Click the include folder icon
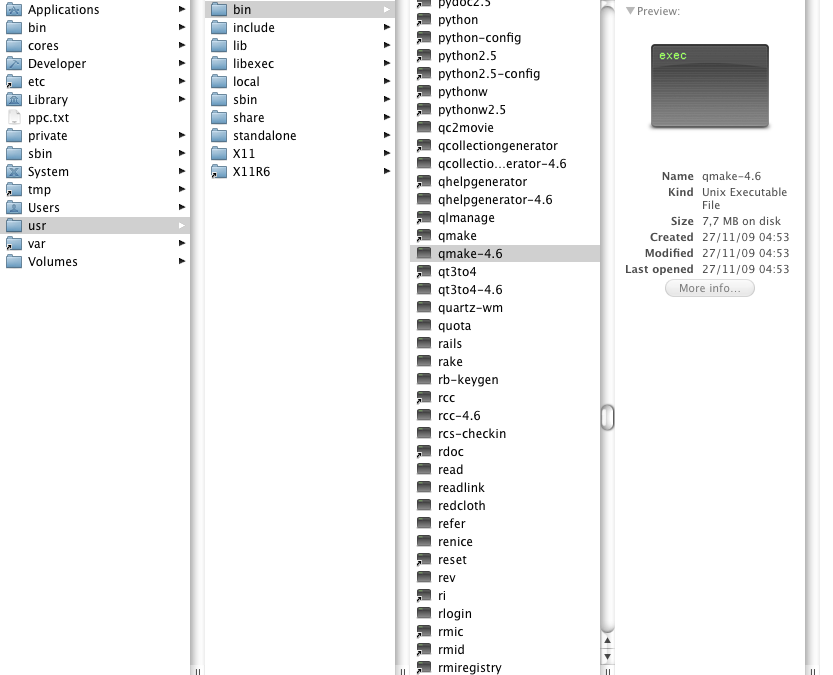 click(x=219, y=28)
